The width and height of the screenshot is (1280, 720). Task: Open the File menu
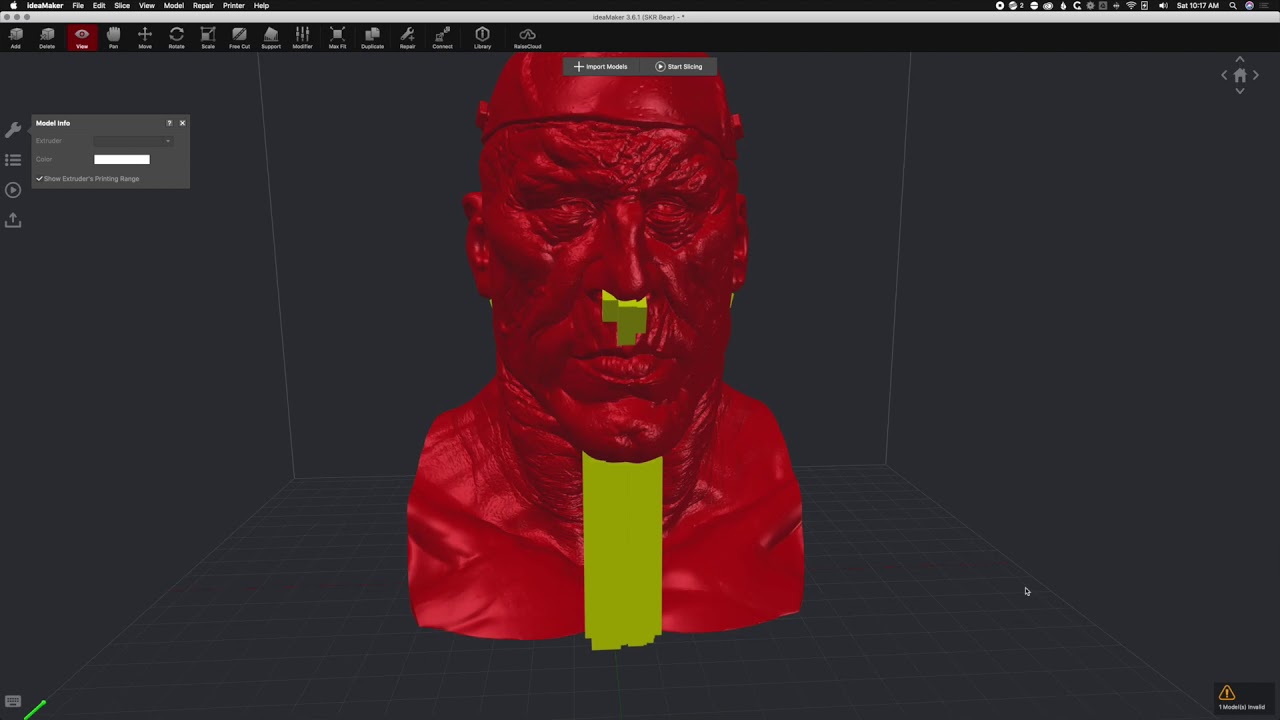pyautogui.click(x=78, y=6)
